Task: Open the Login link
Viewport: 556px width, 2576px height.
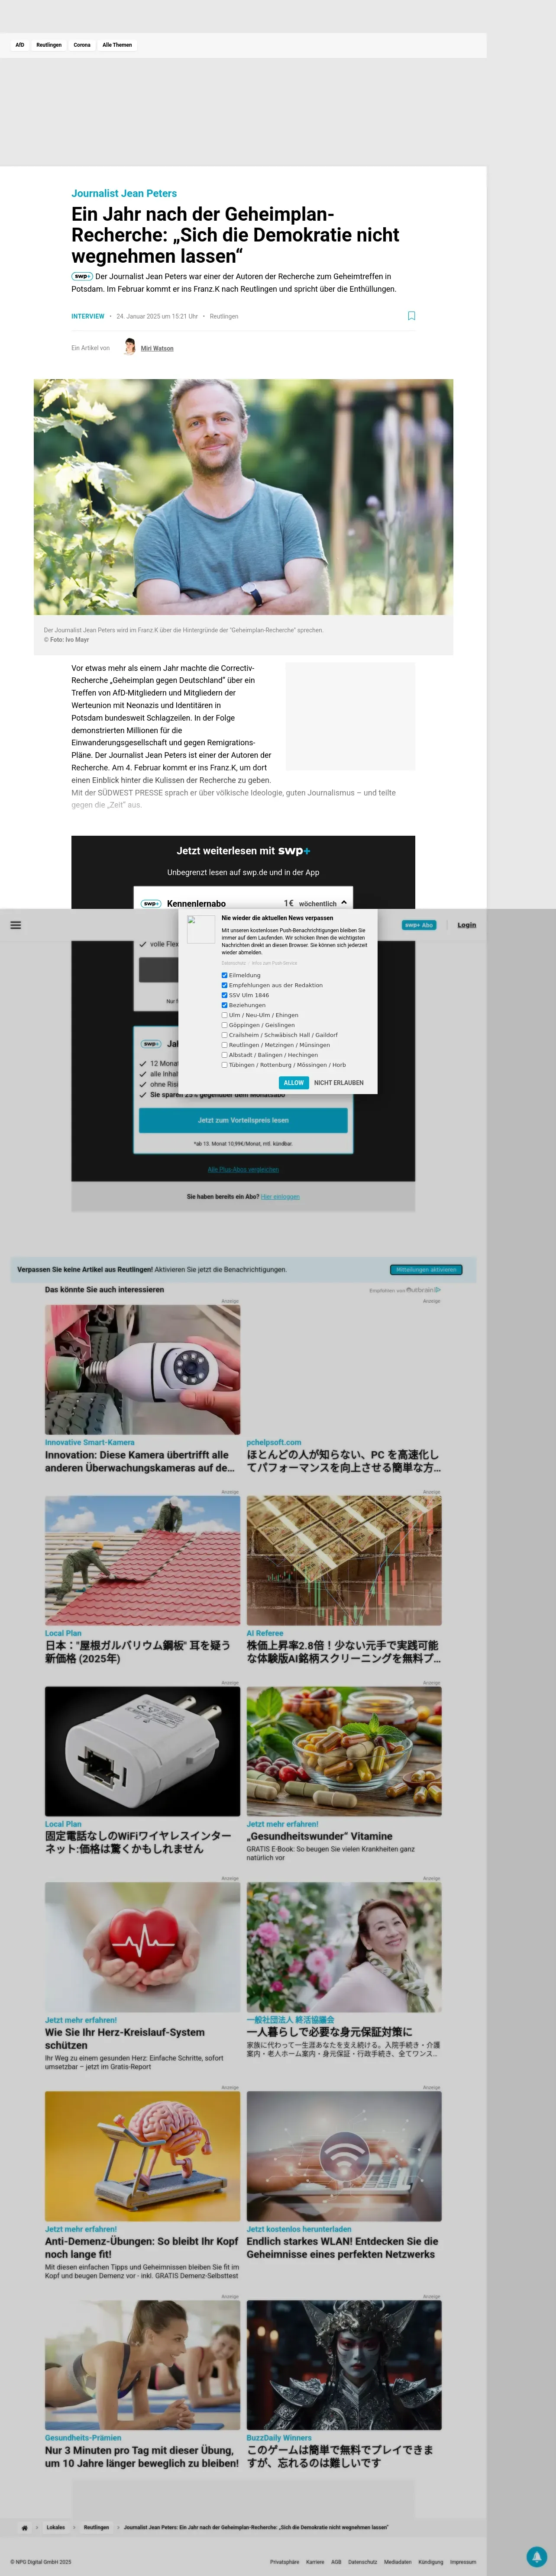Action: (467, 925)
